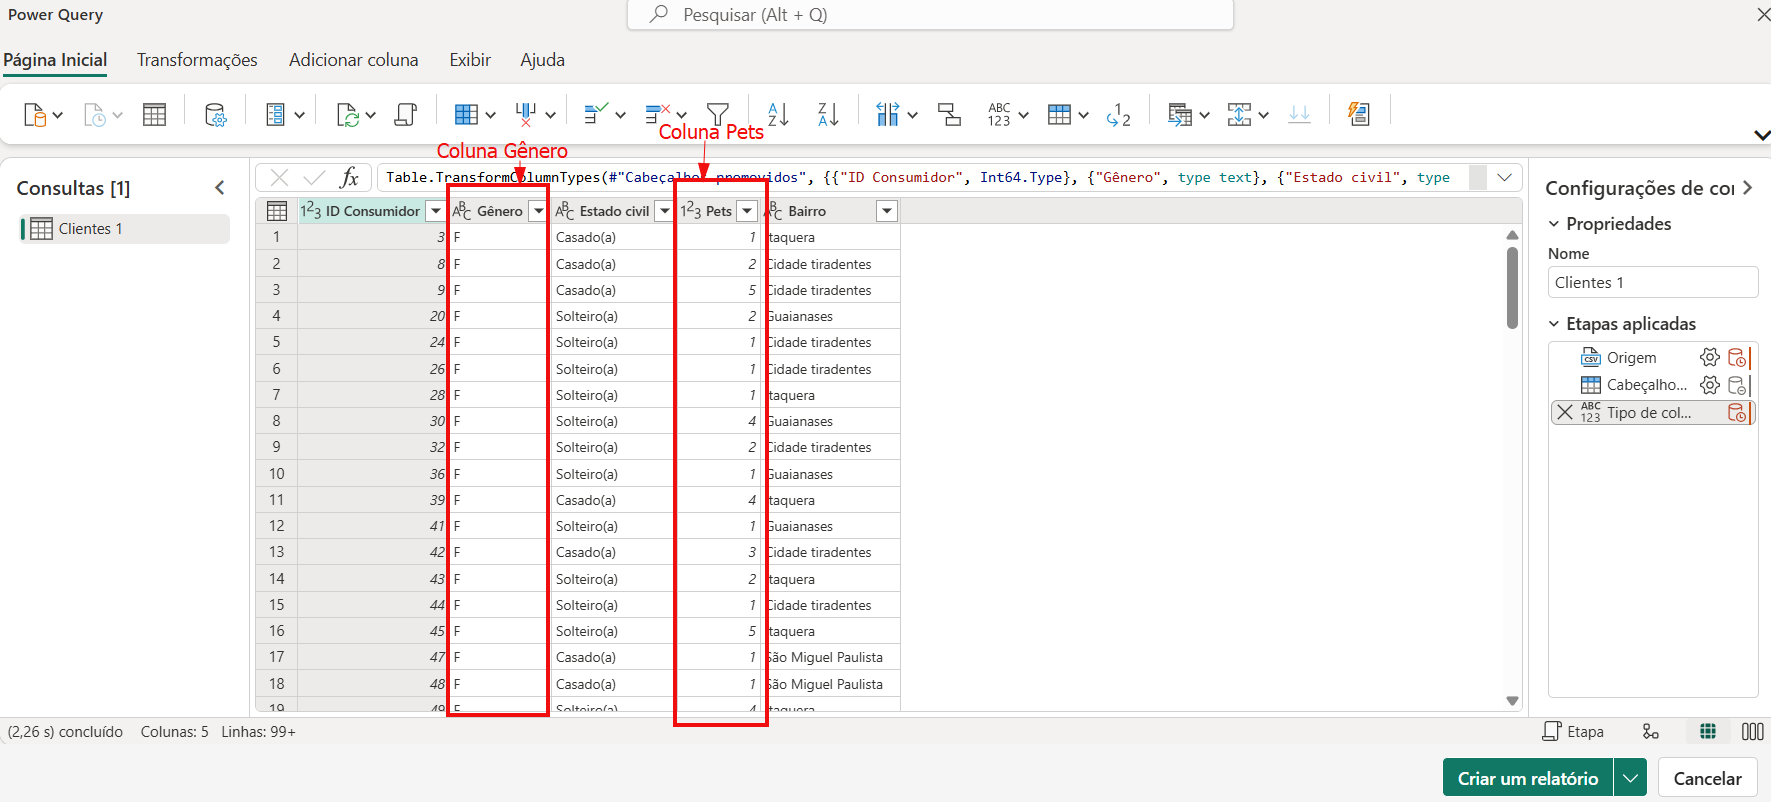The height and width of the screenshot is (802, 1771).
Task: Collapse the Consultas pane
Action: coord(220,188)
